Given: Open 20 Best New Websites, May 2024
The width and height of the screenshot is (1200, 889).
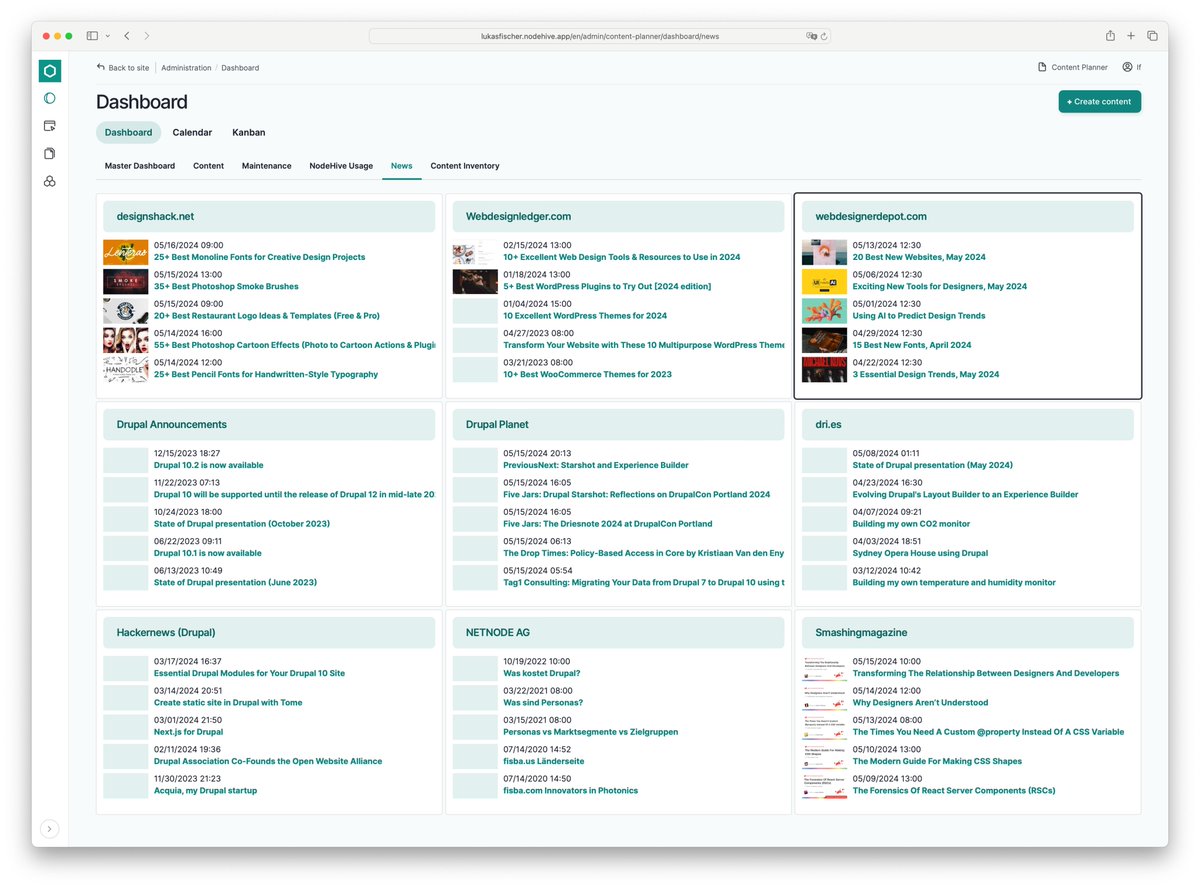Looking at the screenshot, I should click(919, 257).
